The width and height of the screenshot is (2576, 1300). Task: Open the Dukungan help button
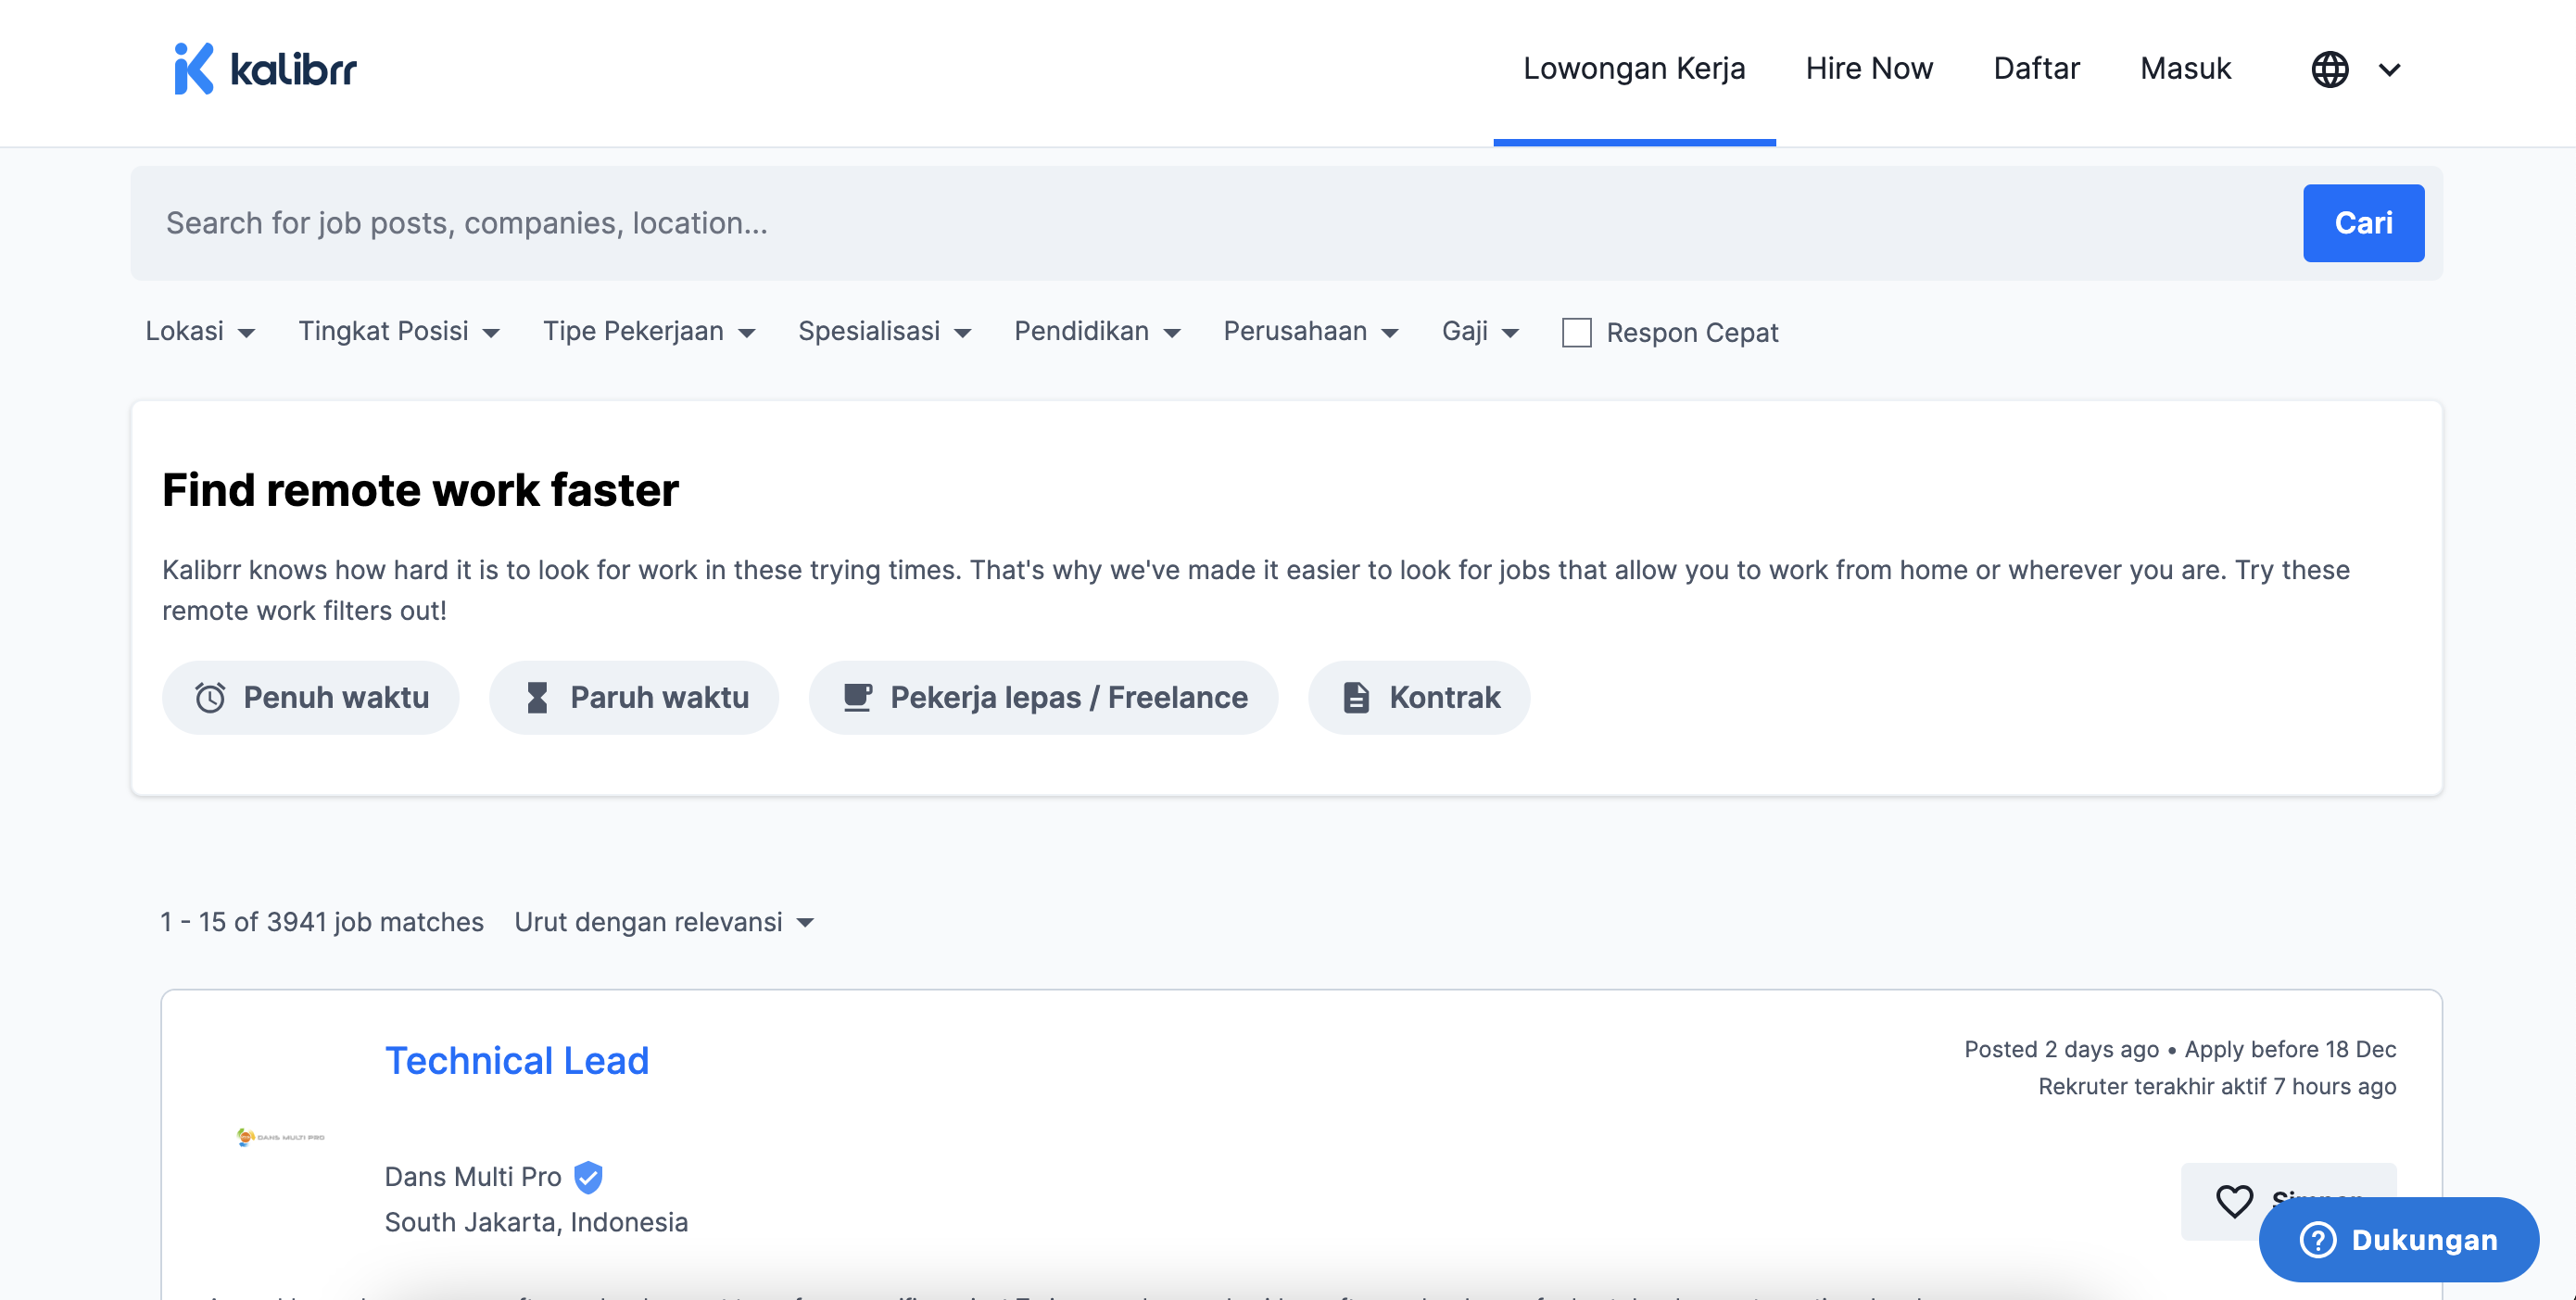click(2398, 1240)
